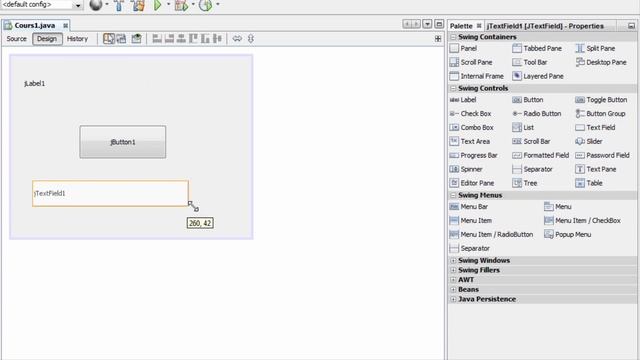Select Internal Frame palette item
Viewport: 640px width, 360px height.
[477, 76]
